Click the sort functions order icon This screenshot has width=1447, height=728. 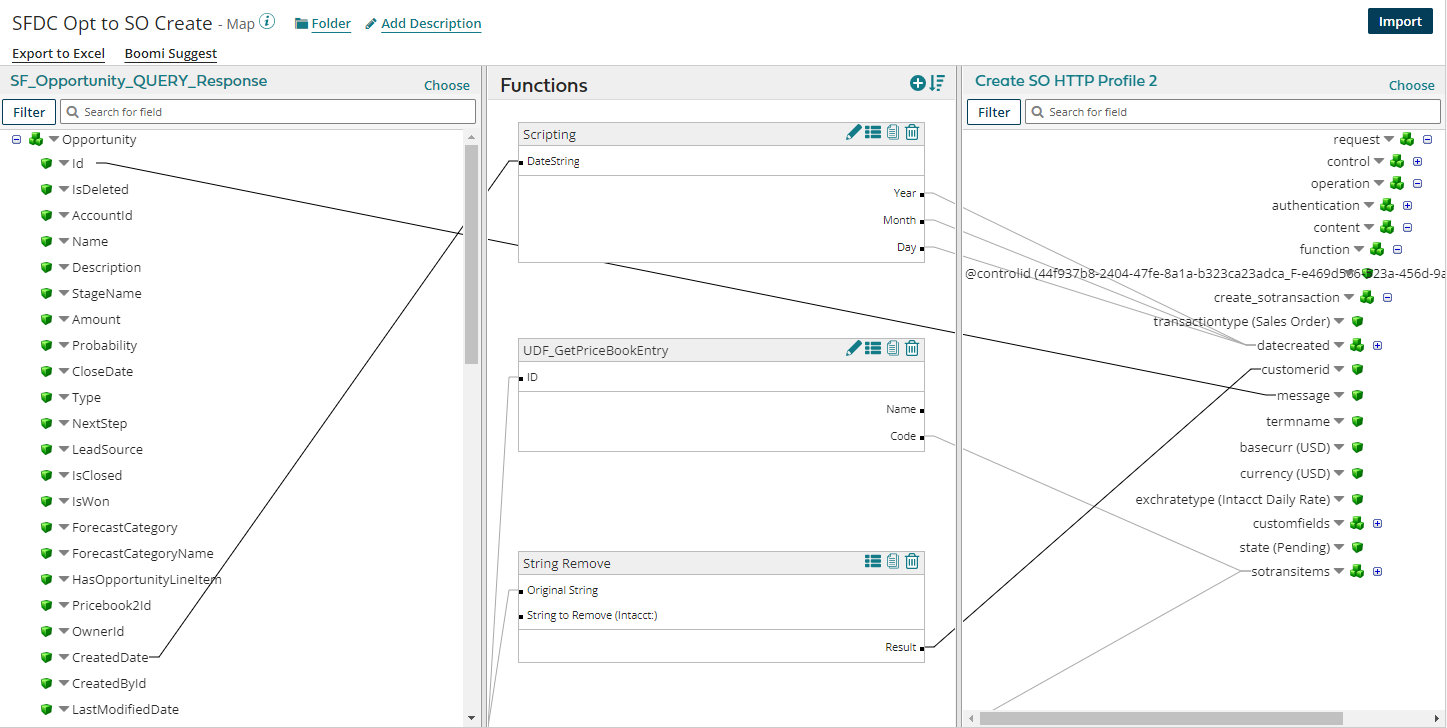click(937, 84)
